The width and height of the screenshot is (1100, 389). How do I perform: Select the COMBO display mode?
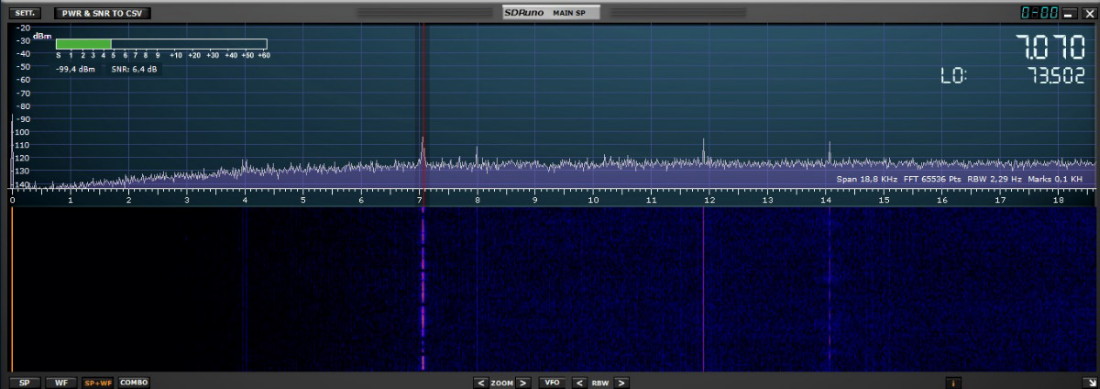click(x=133, y=383)
